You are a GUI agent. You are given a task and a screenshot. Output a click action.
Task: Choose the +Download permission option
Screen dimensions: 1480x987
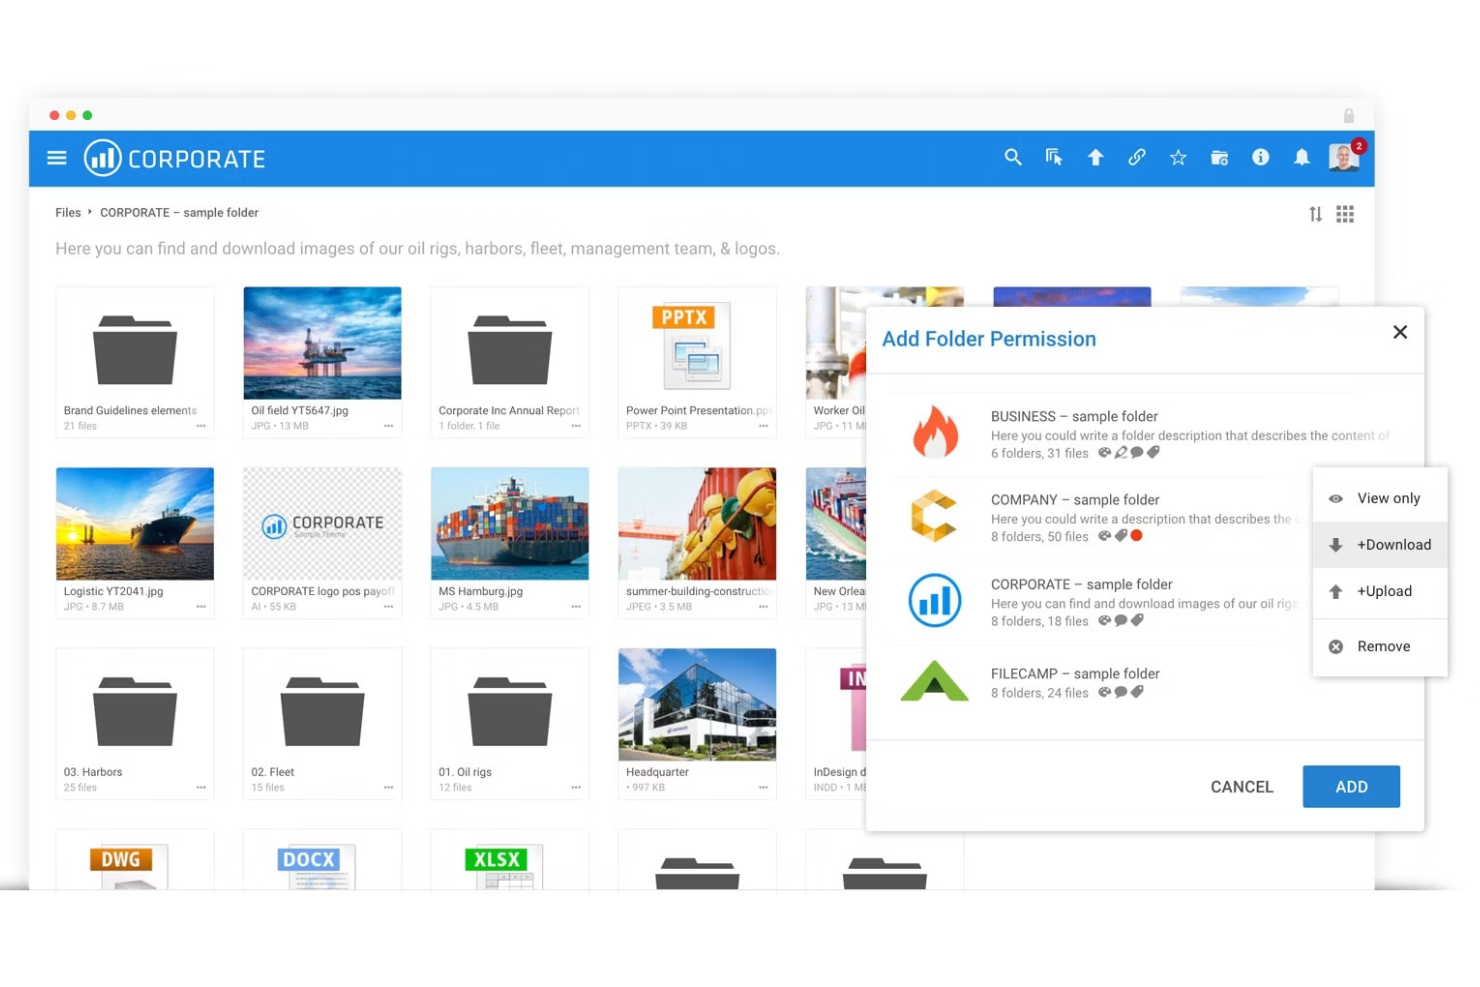1380,545
